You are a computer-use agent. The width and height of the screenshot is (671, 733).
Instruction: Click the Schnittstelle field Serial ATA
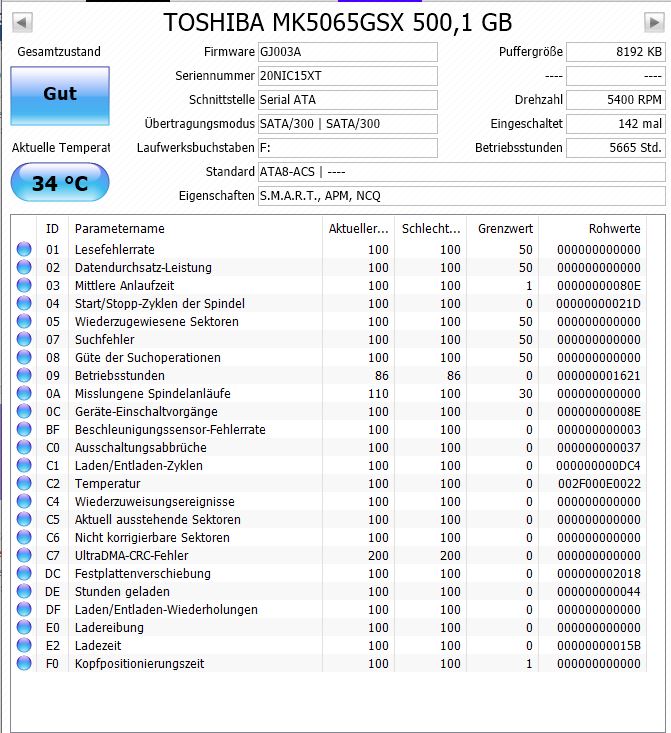[x=347, y=100]
